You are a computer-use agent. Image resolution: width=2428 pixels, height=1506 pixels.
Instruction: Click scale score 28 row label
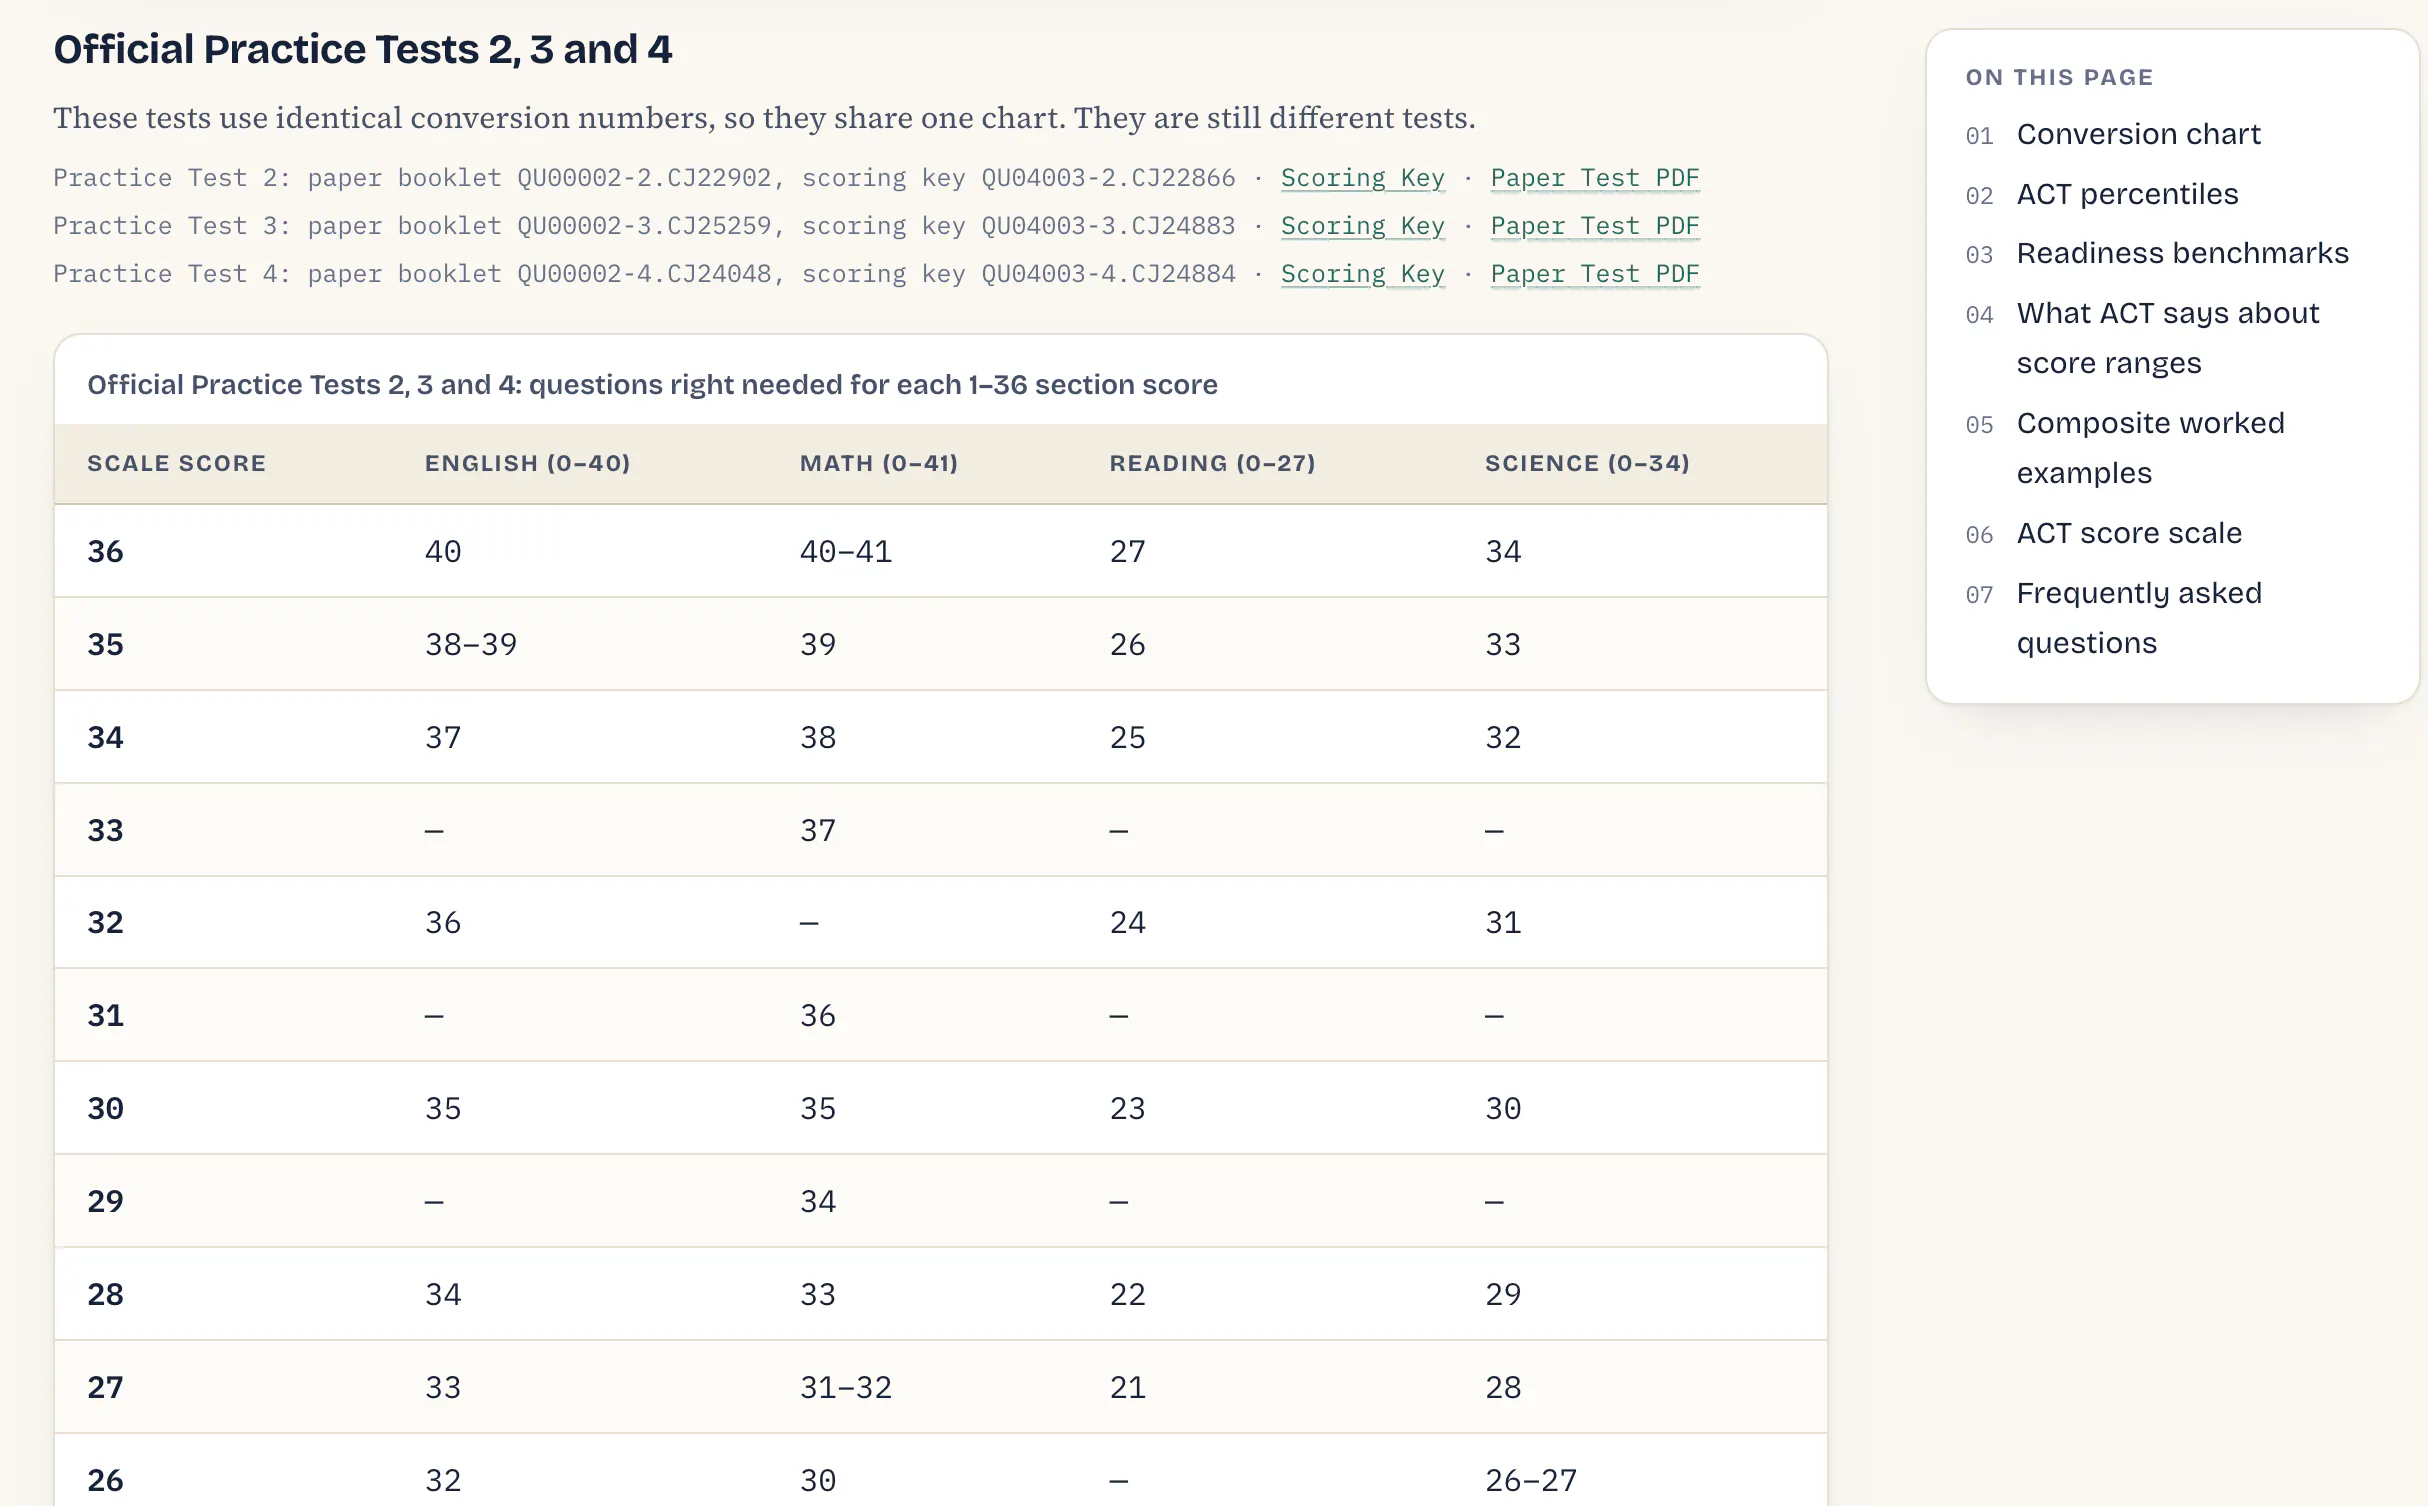coord(105,1294)
